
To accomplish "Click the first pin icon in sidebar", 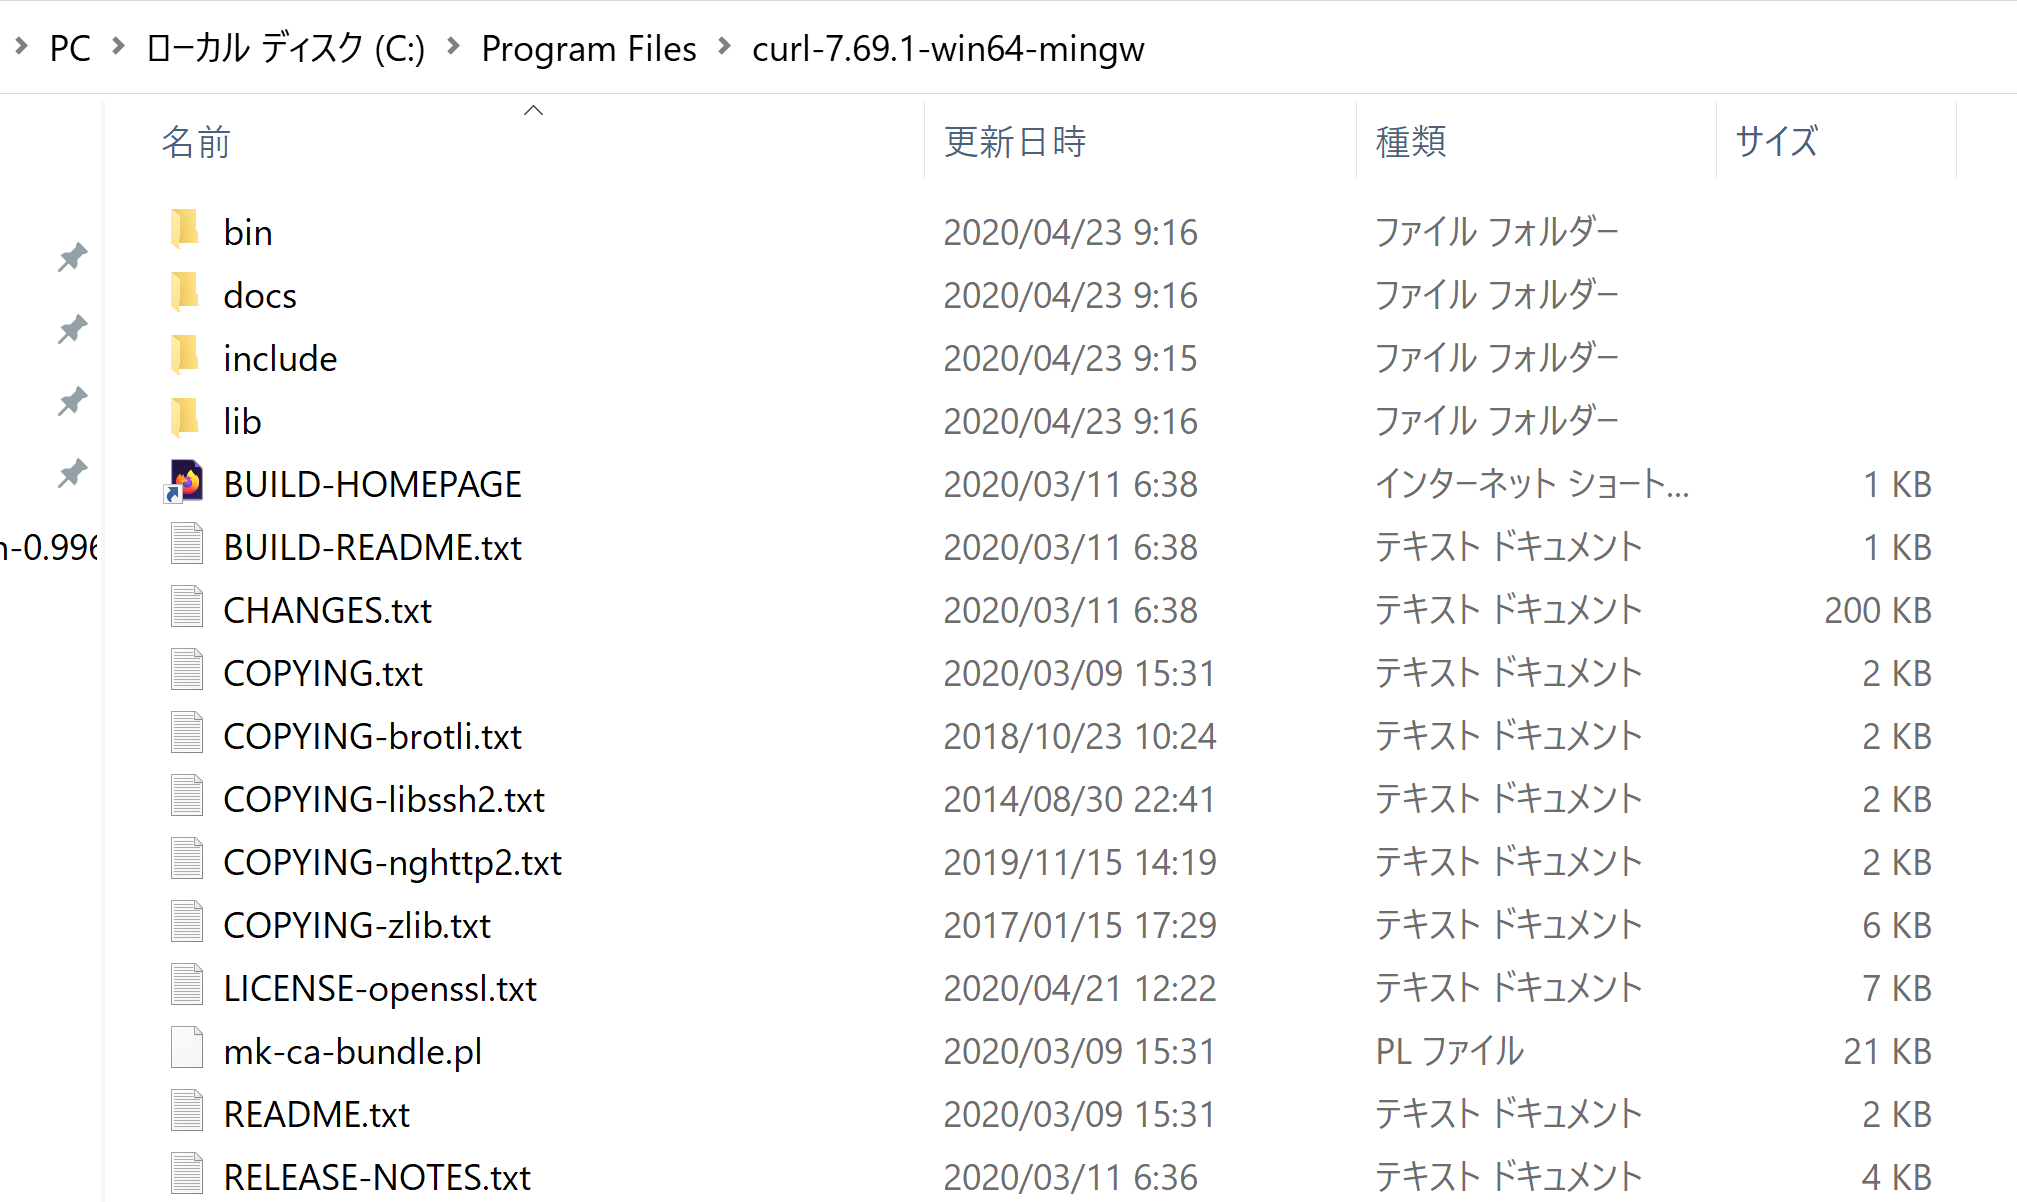I will 72,258.
